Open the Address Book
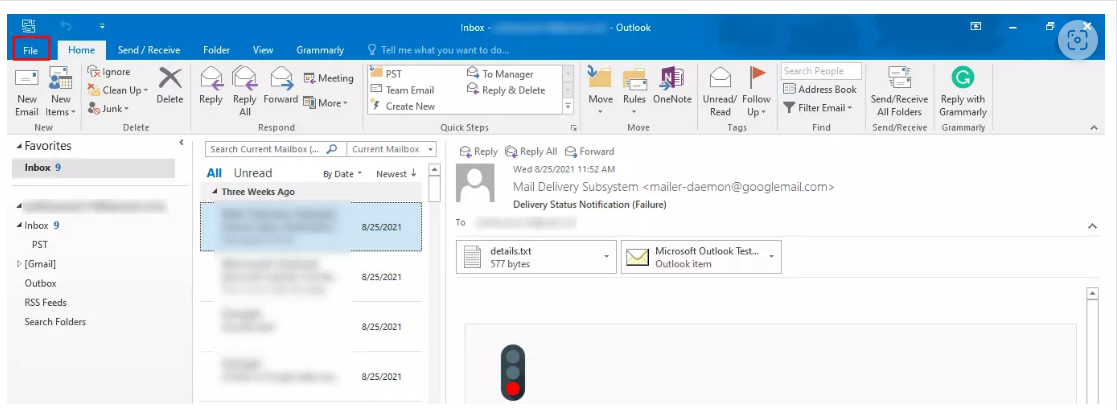The width and height of the screenshot is (1117, 410). [x=820, y=90]
